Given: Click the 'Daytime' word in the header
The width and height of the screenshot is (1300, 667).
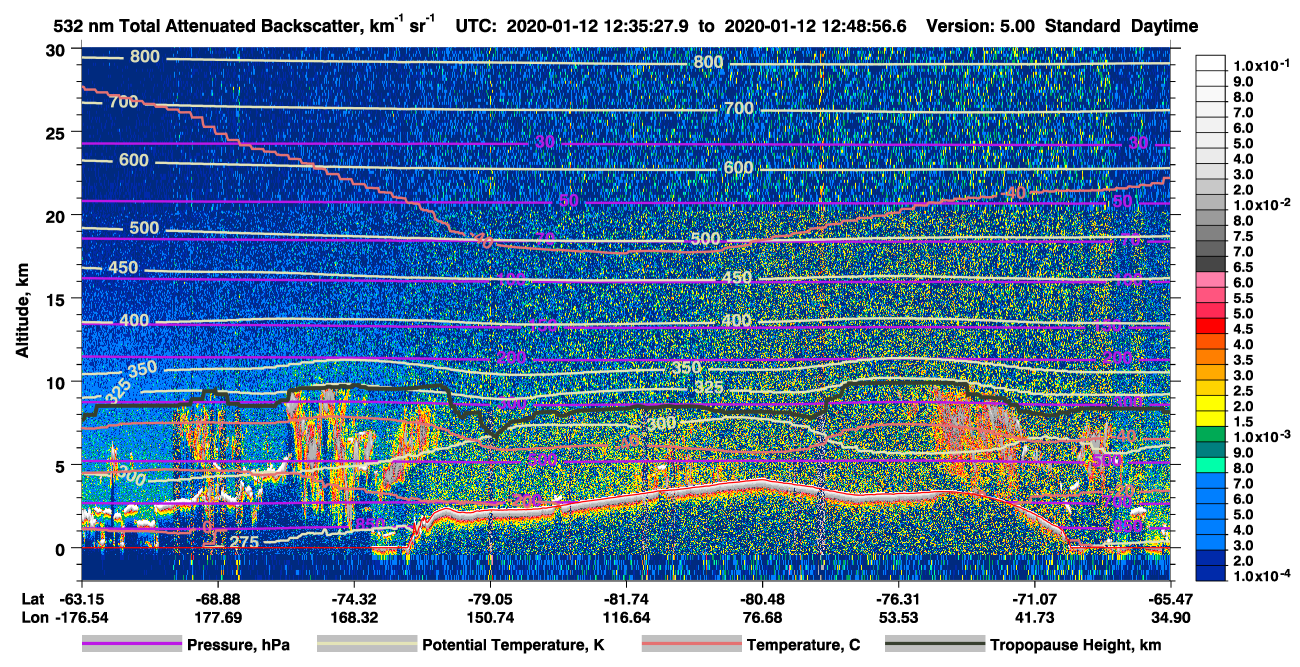Looking at the screenshot, I should tap(1165, 27).
